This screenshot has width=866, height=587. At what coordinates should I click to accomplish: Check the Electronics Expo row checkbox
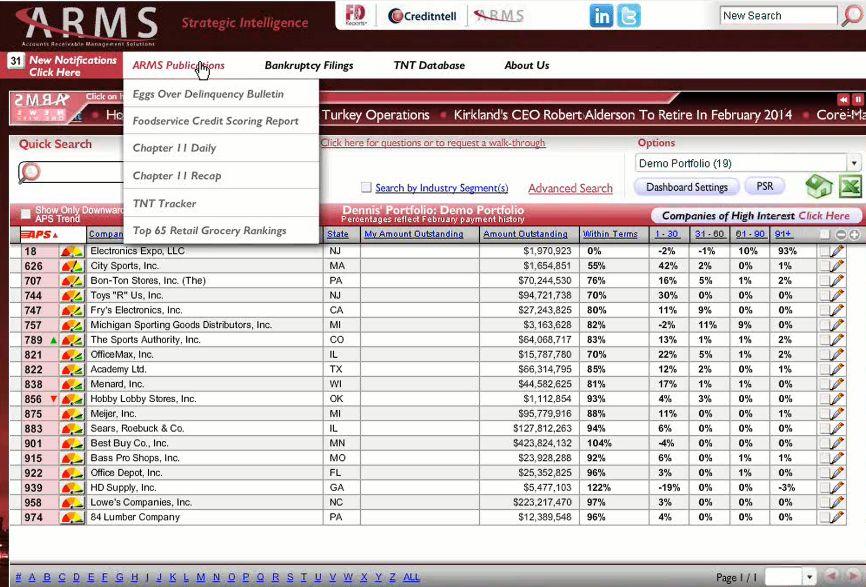pos(825,251)
